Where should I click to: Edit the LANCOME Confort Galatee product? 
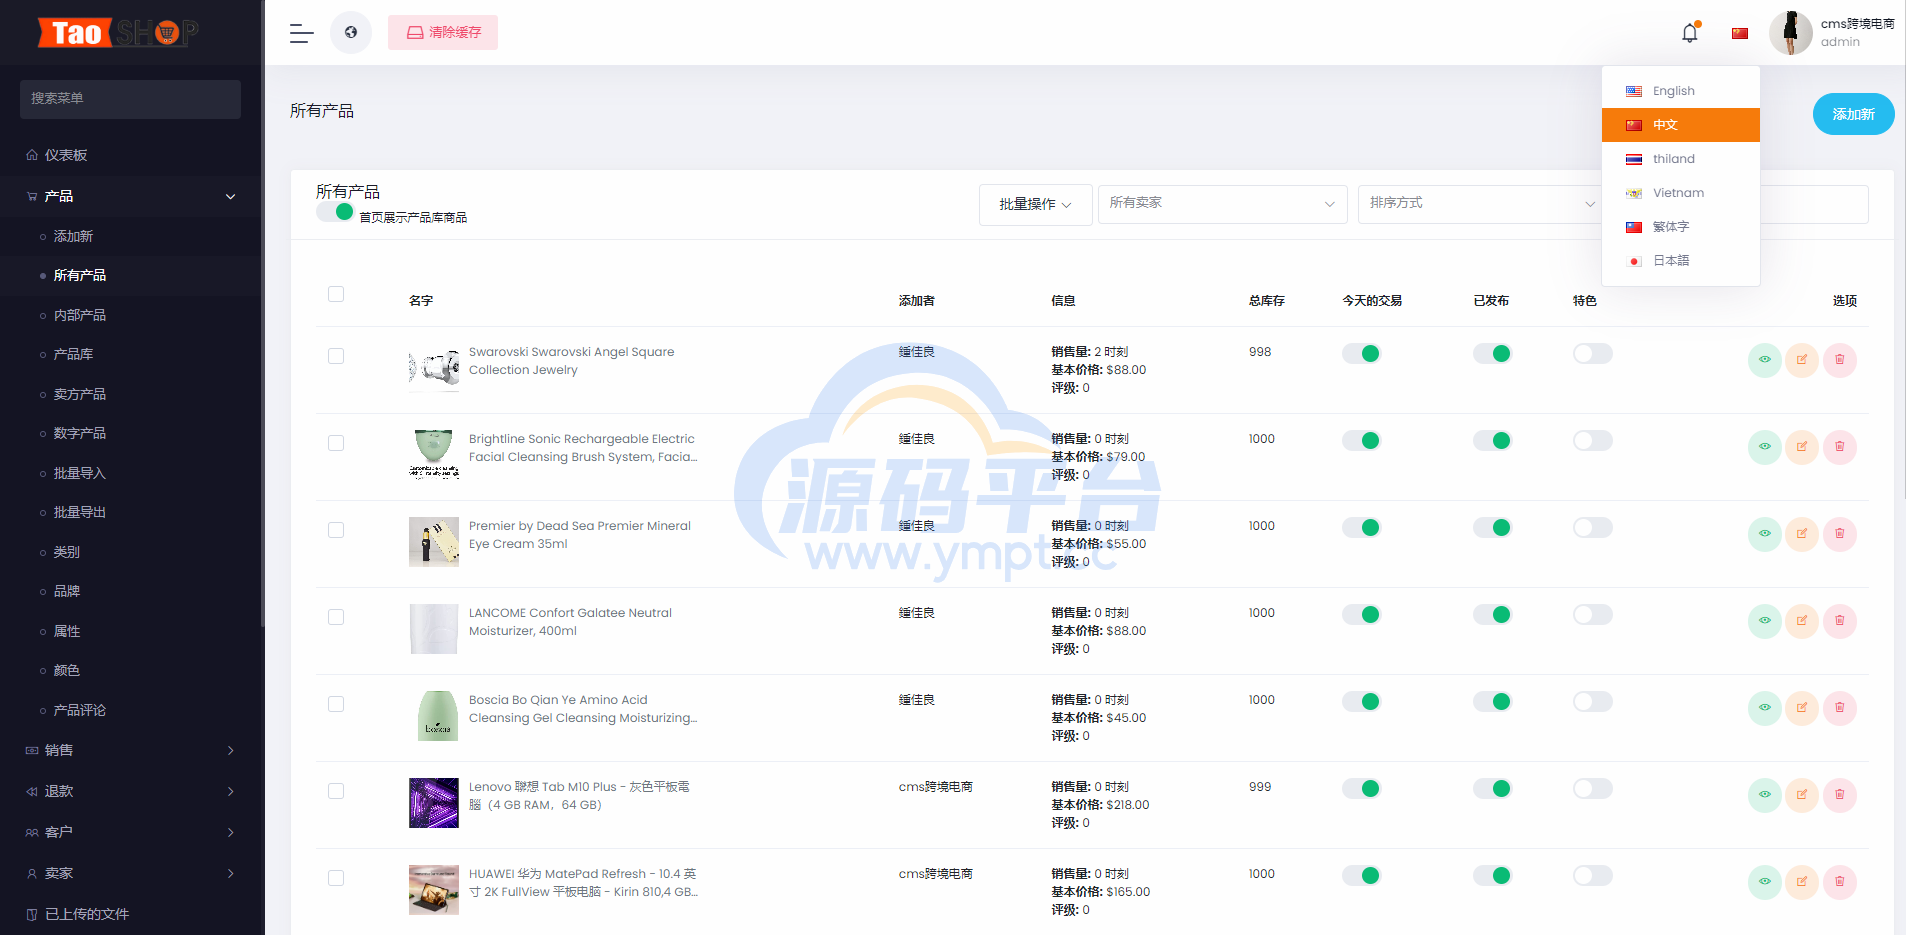pos(1802,621)
